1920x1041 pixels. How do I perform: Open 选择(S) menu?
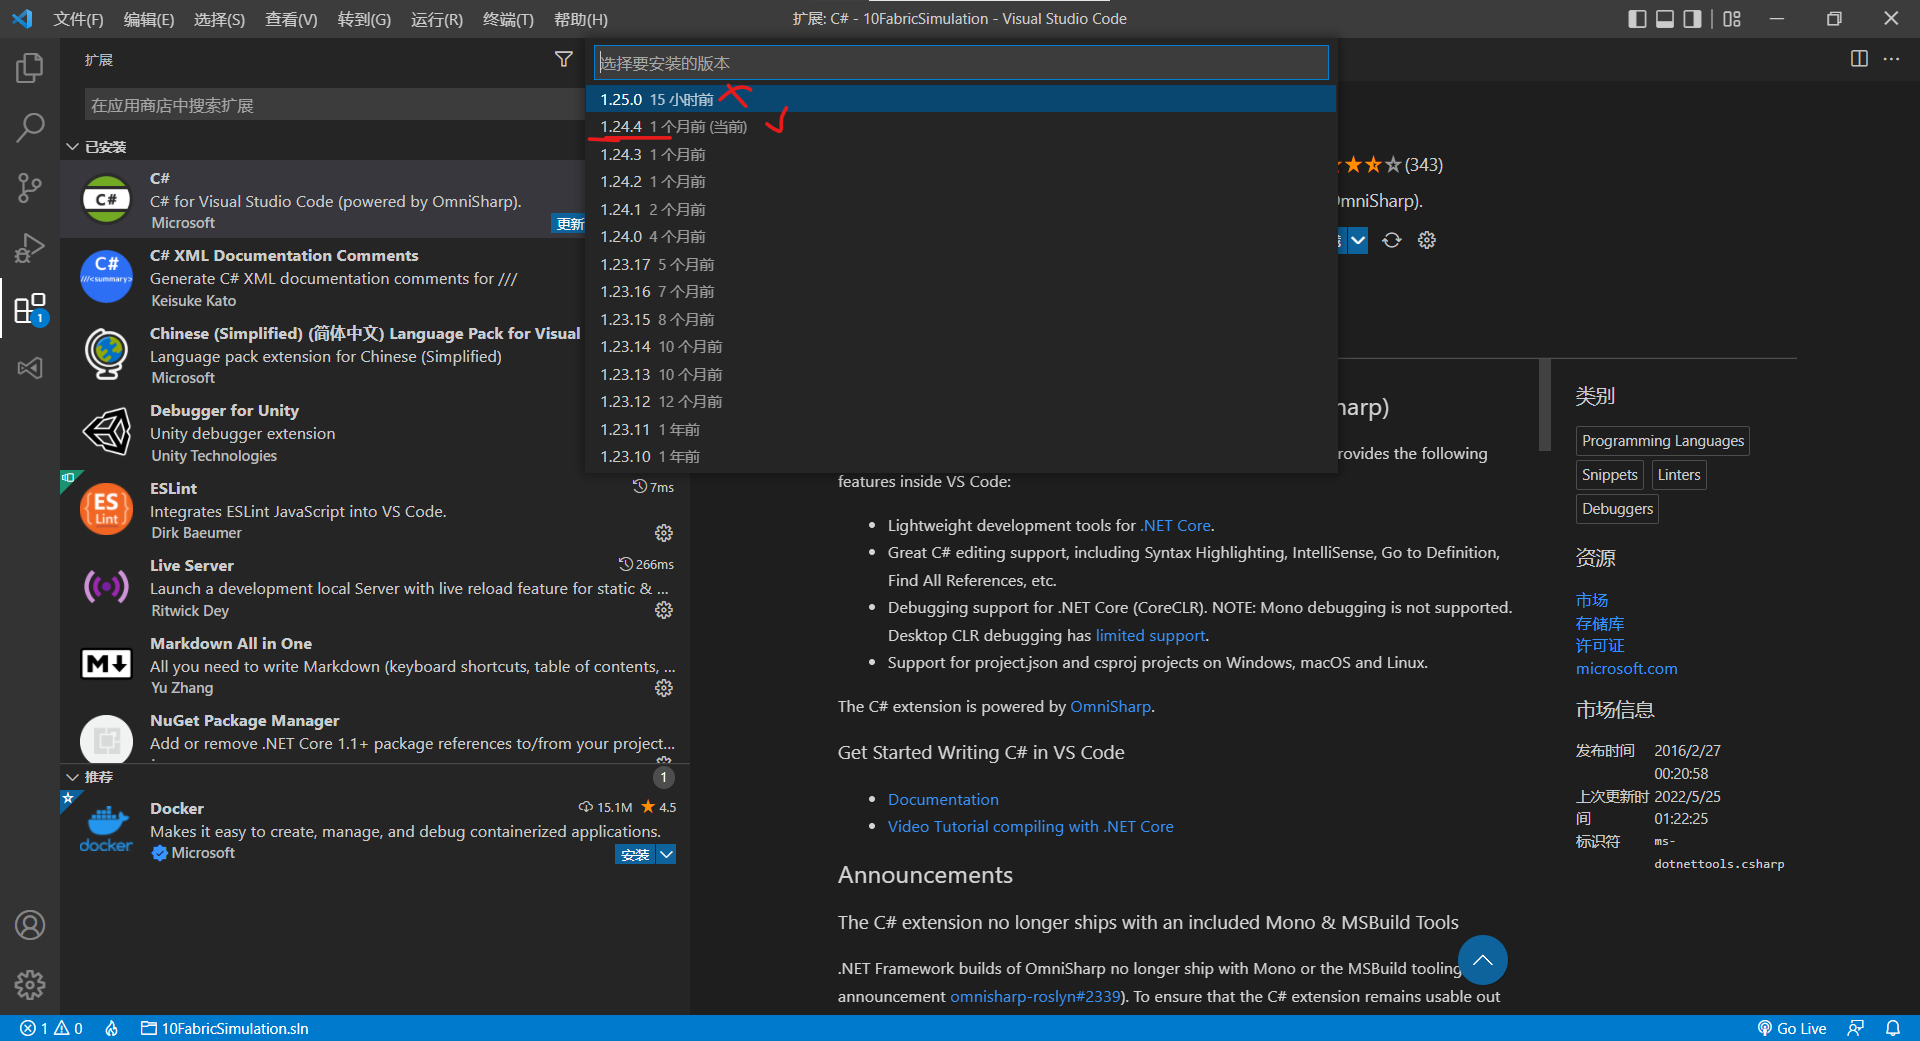tap(219, 19)
